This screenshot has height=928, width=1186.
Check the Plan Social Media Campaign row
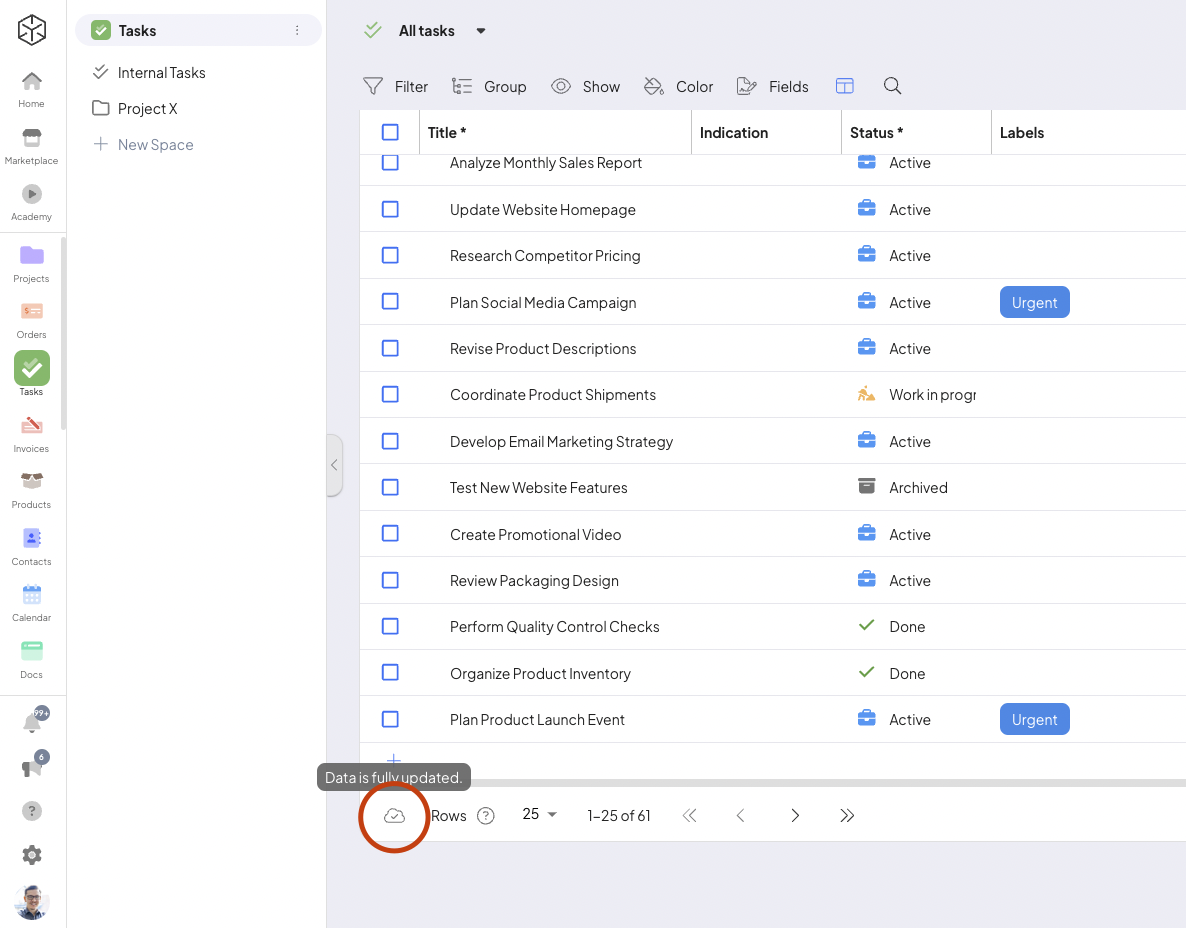(x=390, y=302)
